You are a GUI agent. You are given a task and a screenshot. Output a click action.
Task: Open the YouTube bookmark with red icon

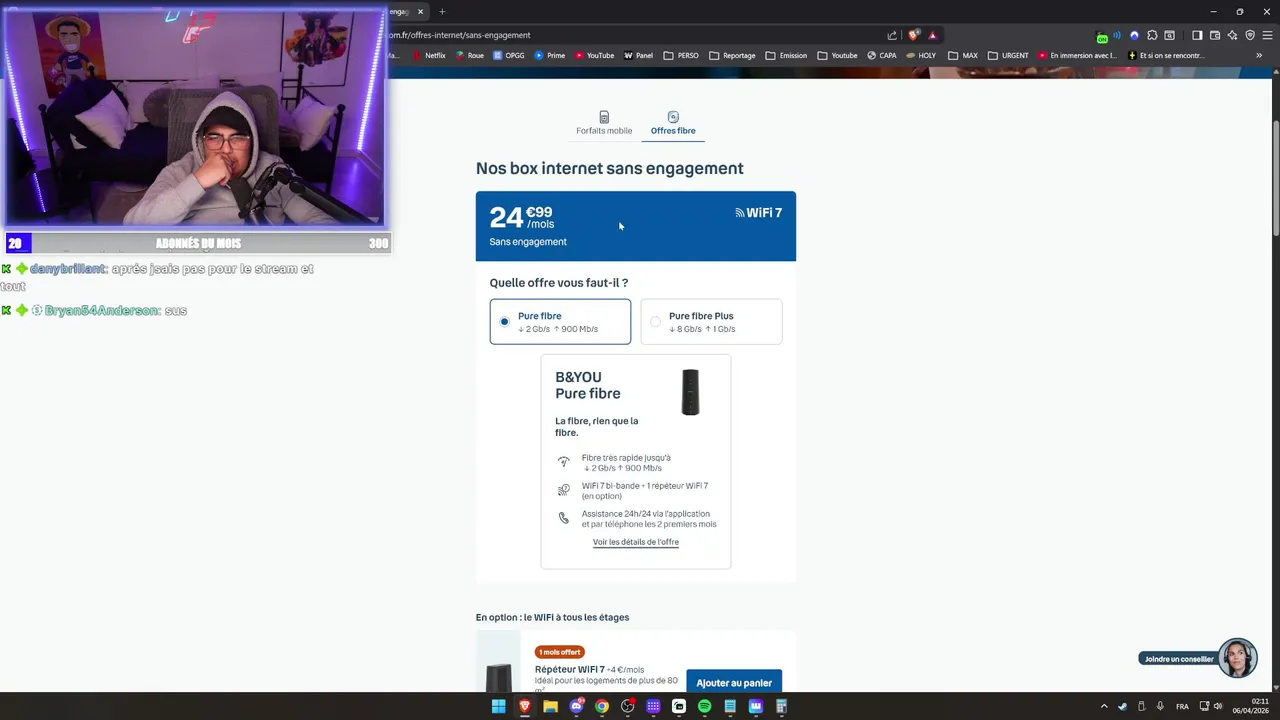point(594,56)
